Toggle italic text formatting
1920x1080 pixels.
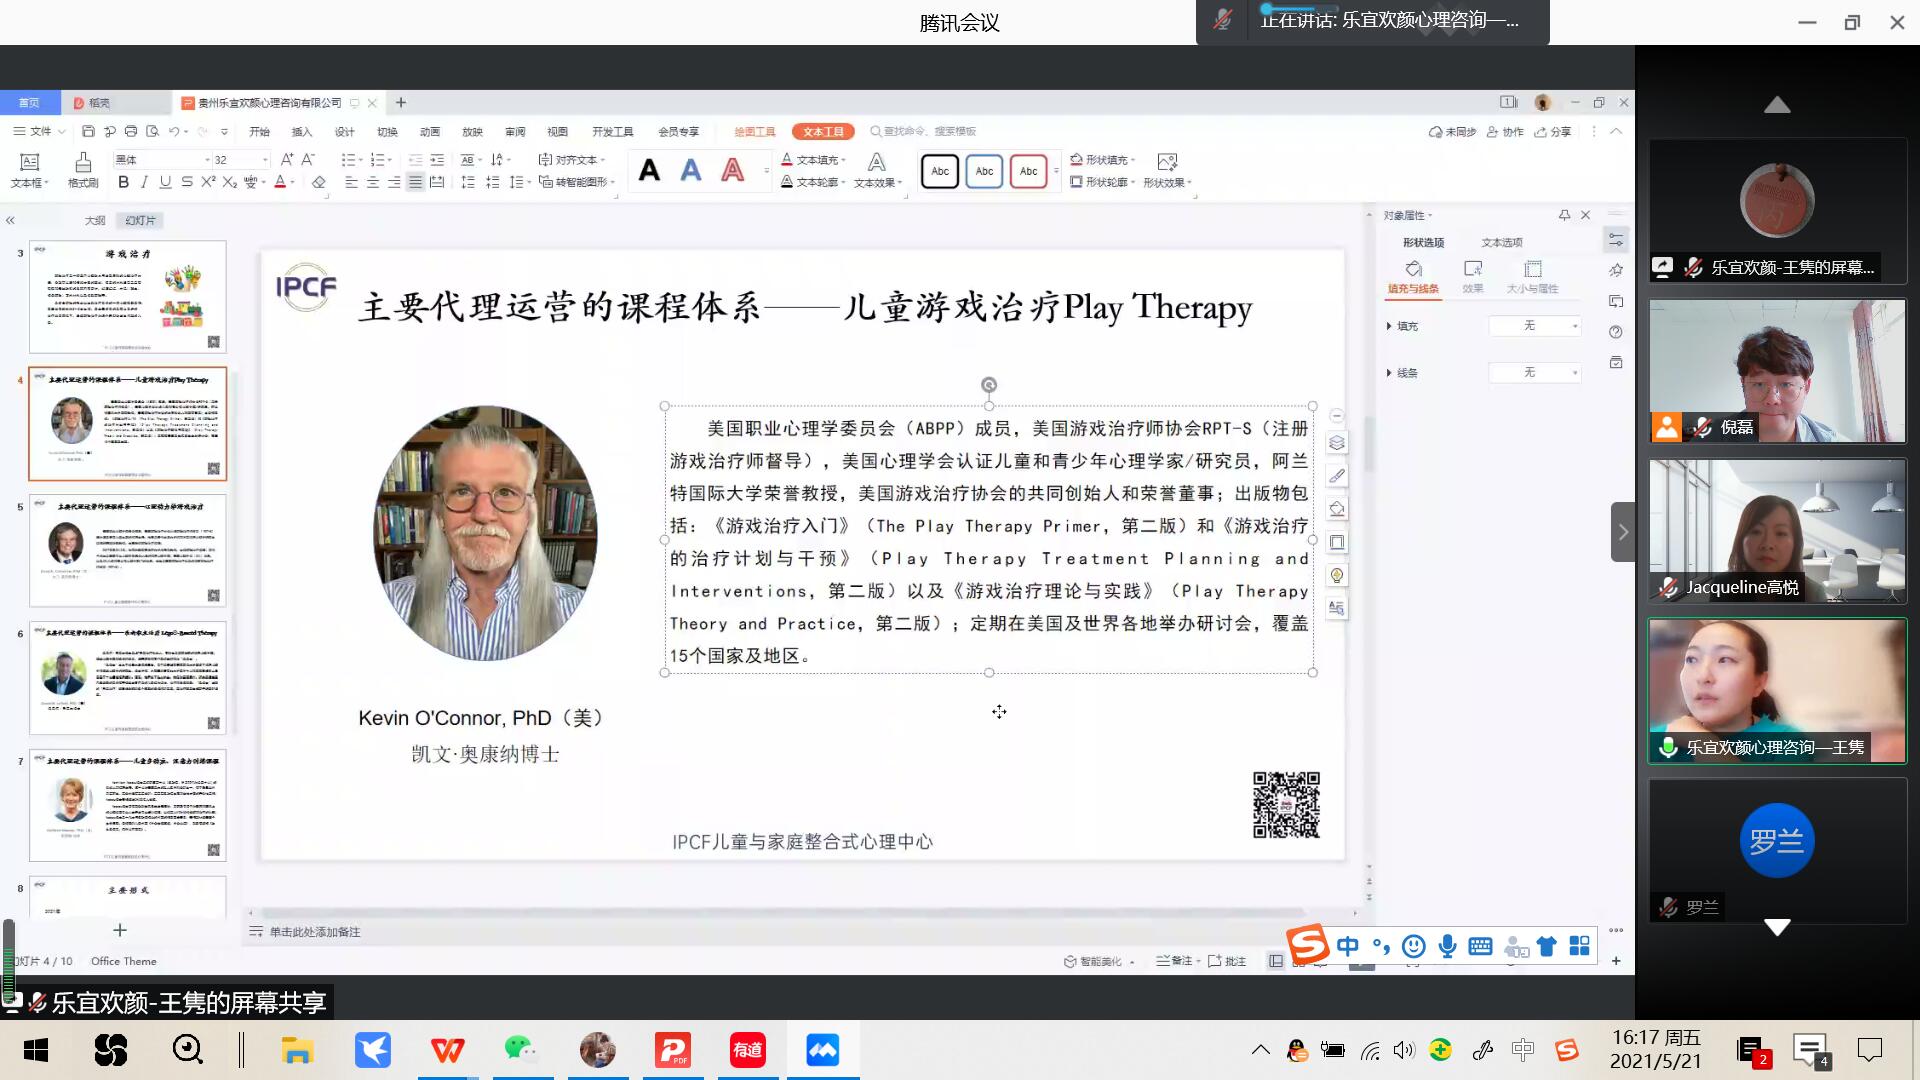144,182
